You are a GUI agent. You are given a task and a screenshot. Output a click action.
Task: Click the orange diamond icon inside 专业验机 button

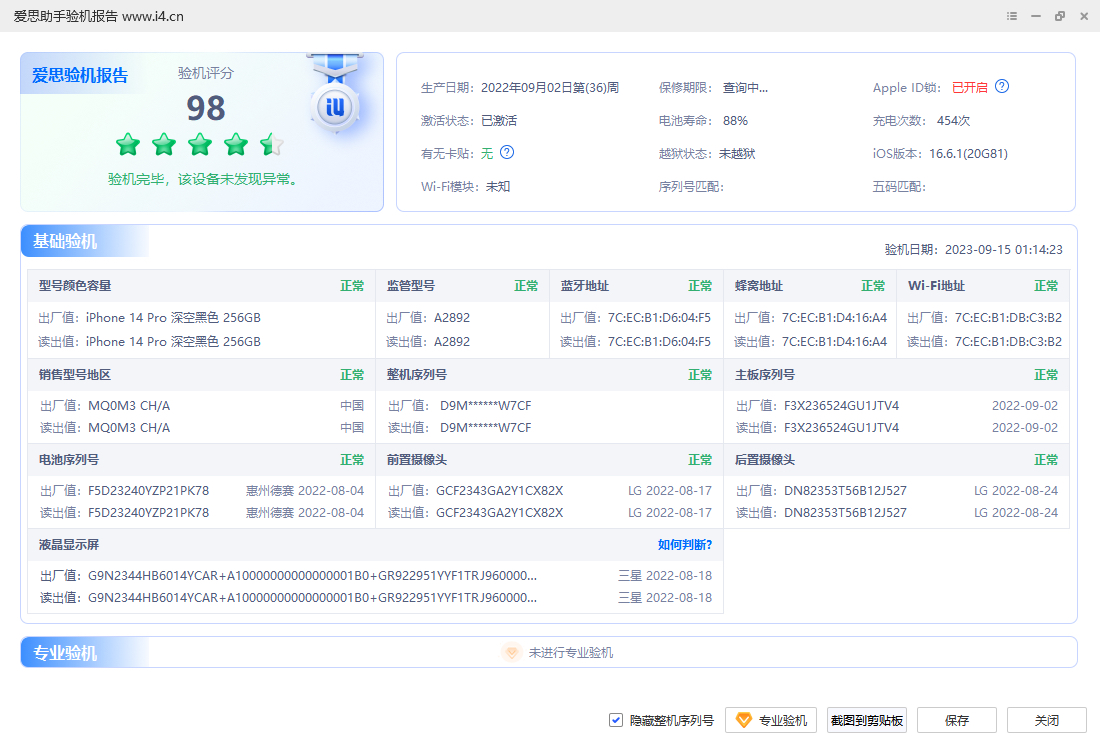pos(744,720)
